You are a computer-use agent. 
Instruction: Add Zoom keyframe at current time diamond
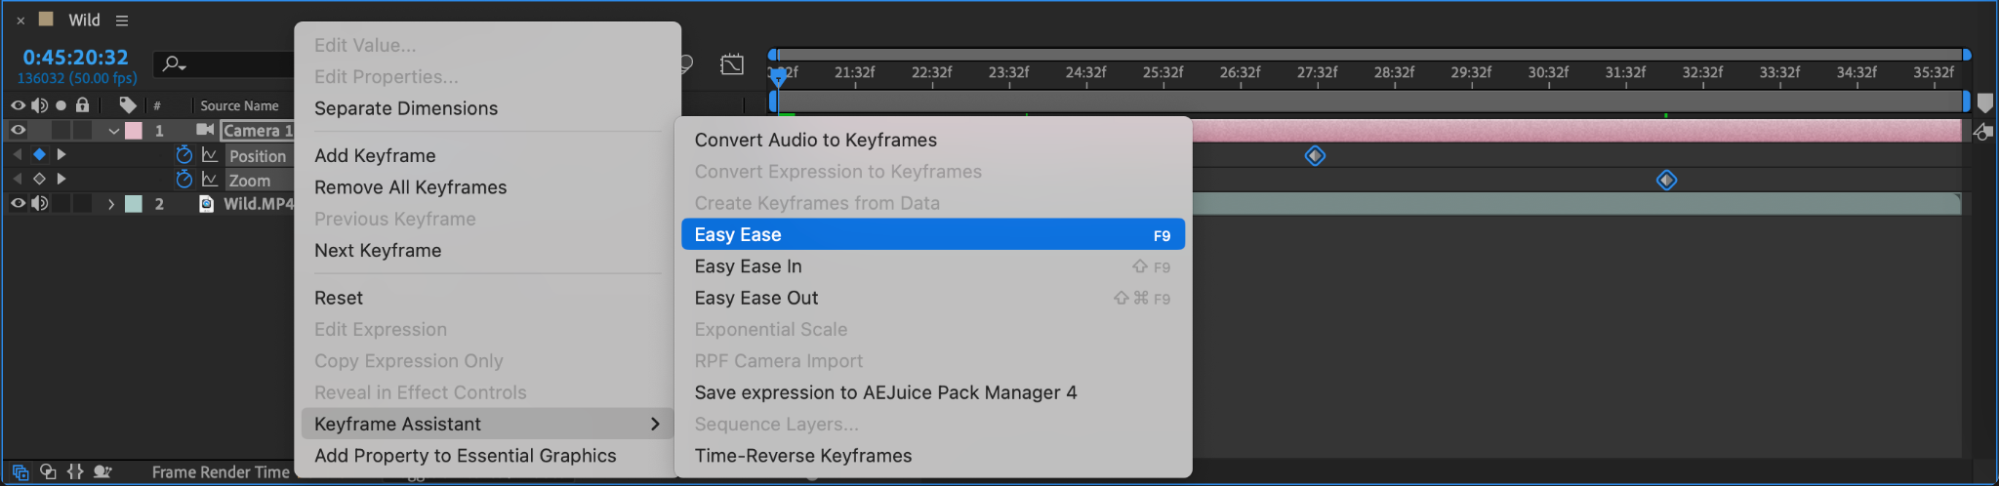(x=39, y=179)
